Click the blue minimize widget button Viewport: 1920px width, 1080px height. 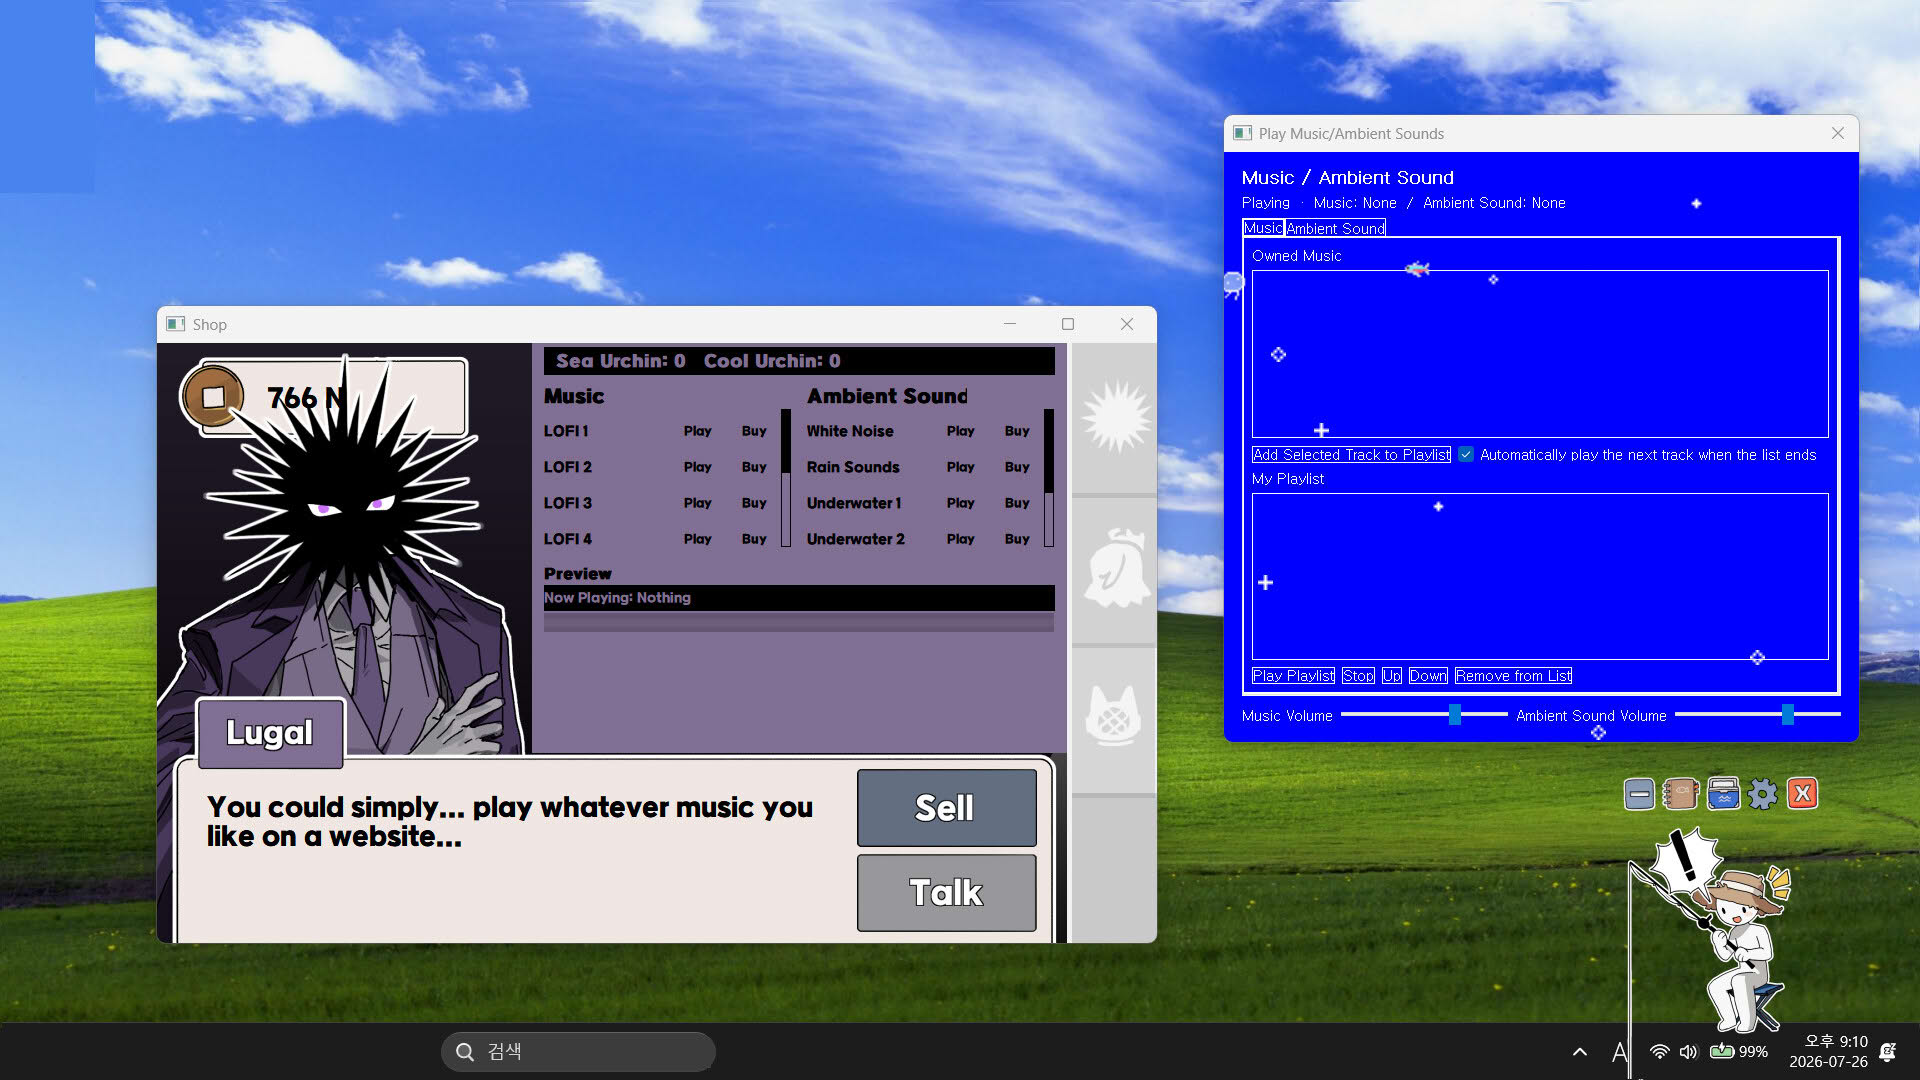tap(1639, 795)
